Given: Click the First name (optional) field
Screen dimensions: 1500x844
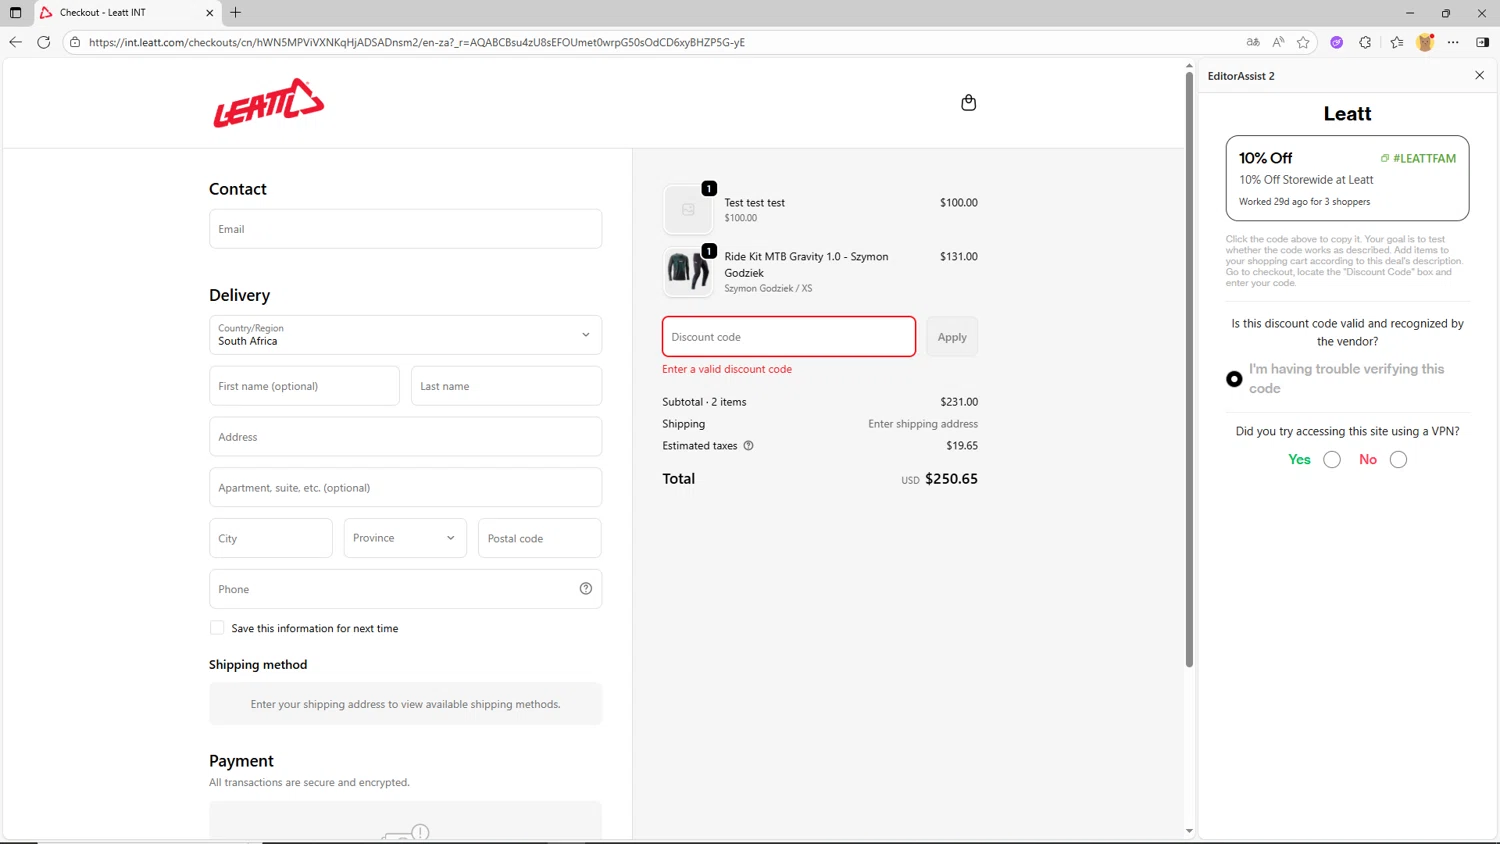Looking at the screenshot, I should click(x=304, y=386).
